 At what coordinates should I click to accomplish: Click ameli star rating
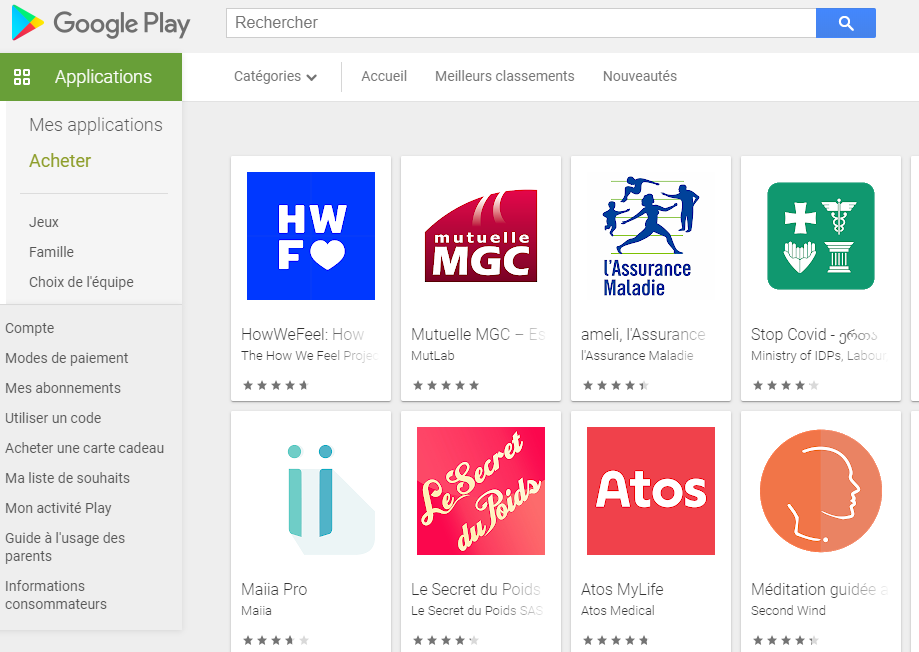(615, 385)
